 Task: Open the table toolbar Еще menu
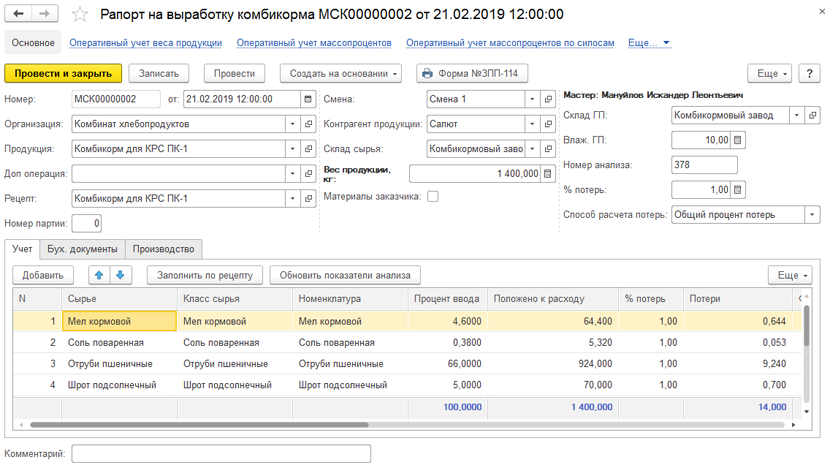pyautogui.click(x=790, y=275)
